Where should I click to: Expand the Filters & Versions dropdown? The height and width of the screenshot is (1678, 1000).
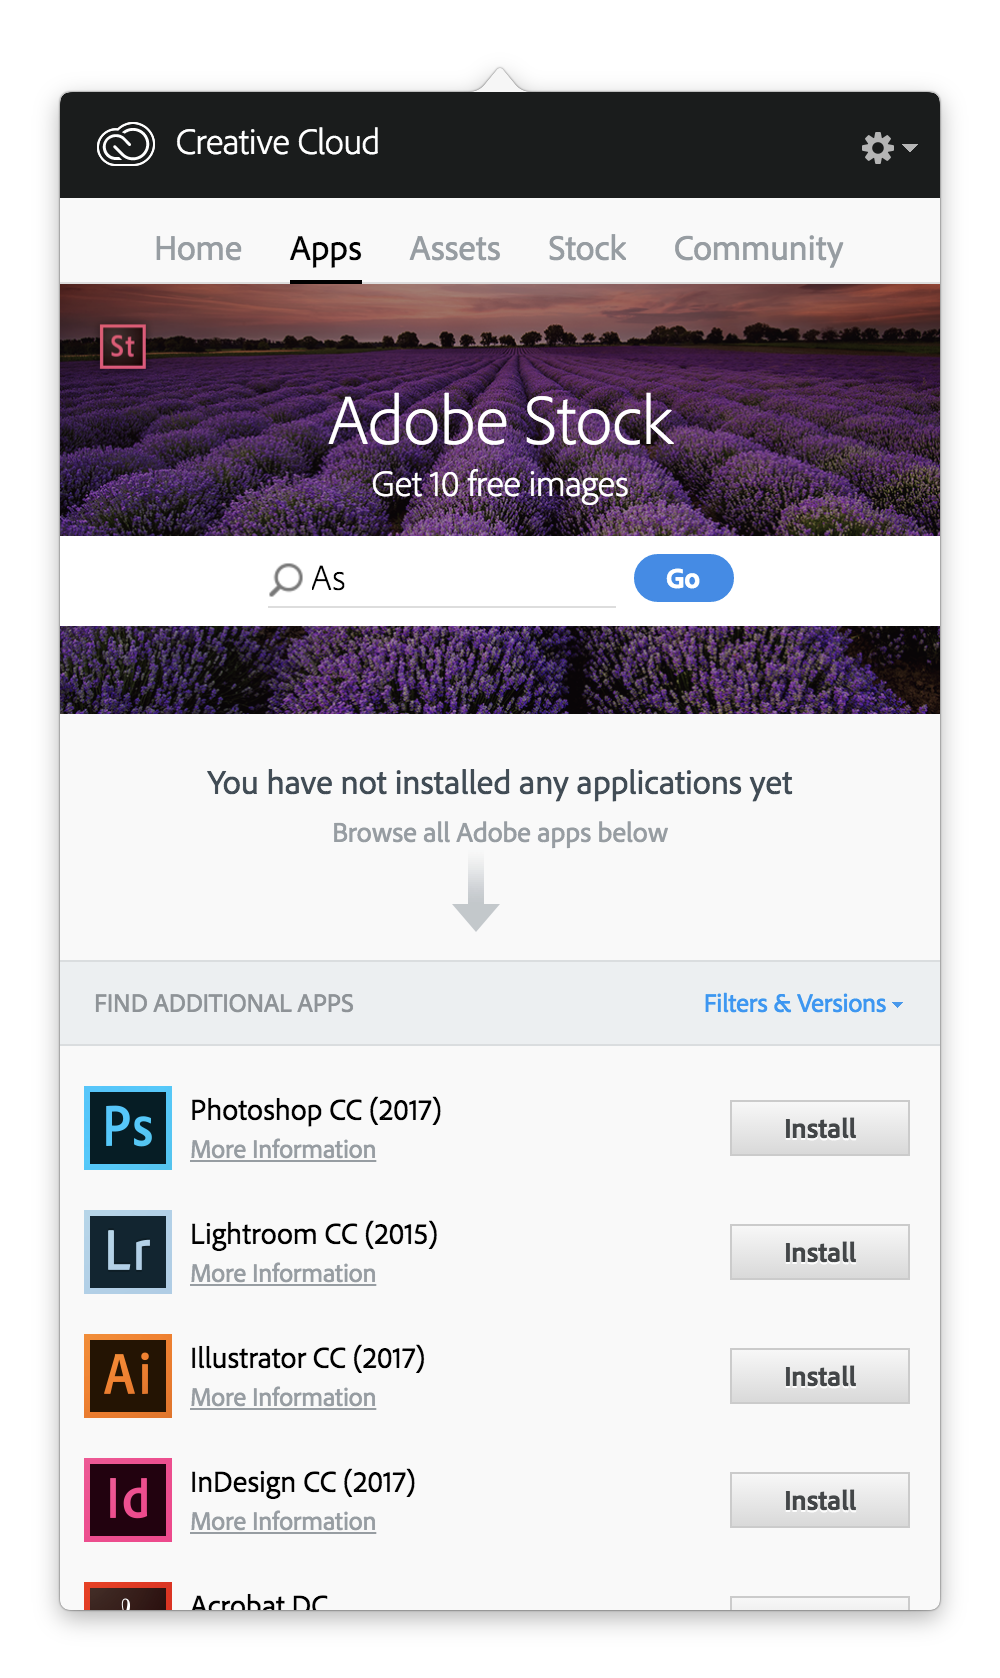tap(803, 1004)
